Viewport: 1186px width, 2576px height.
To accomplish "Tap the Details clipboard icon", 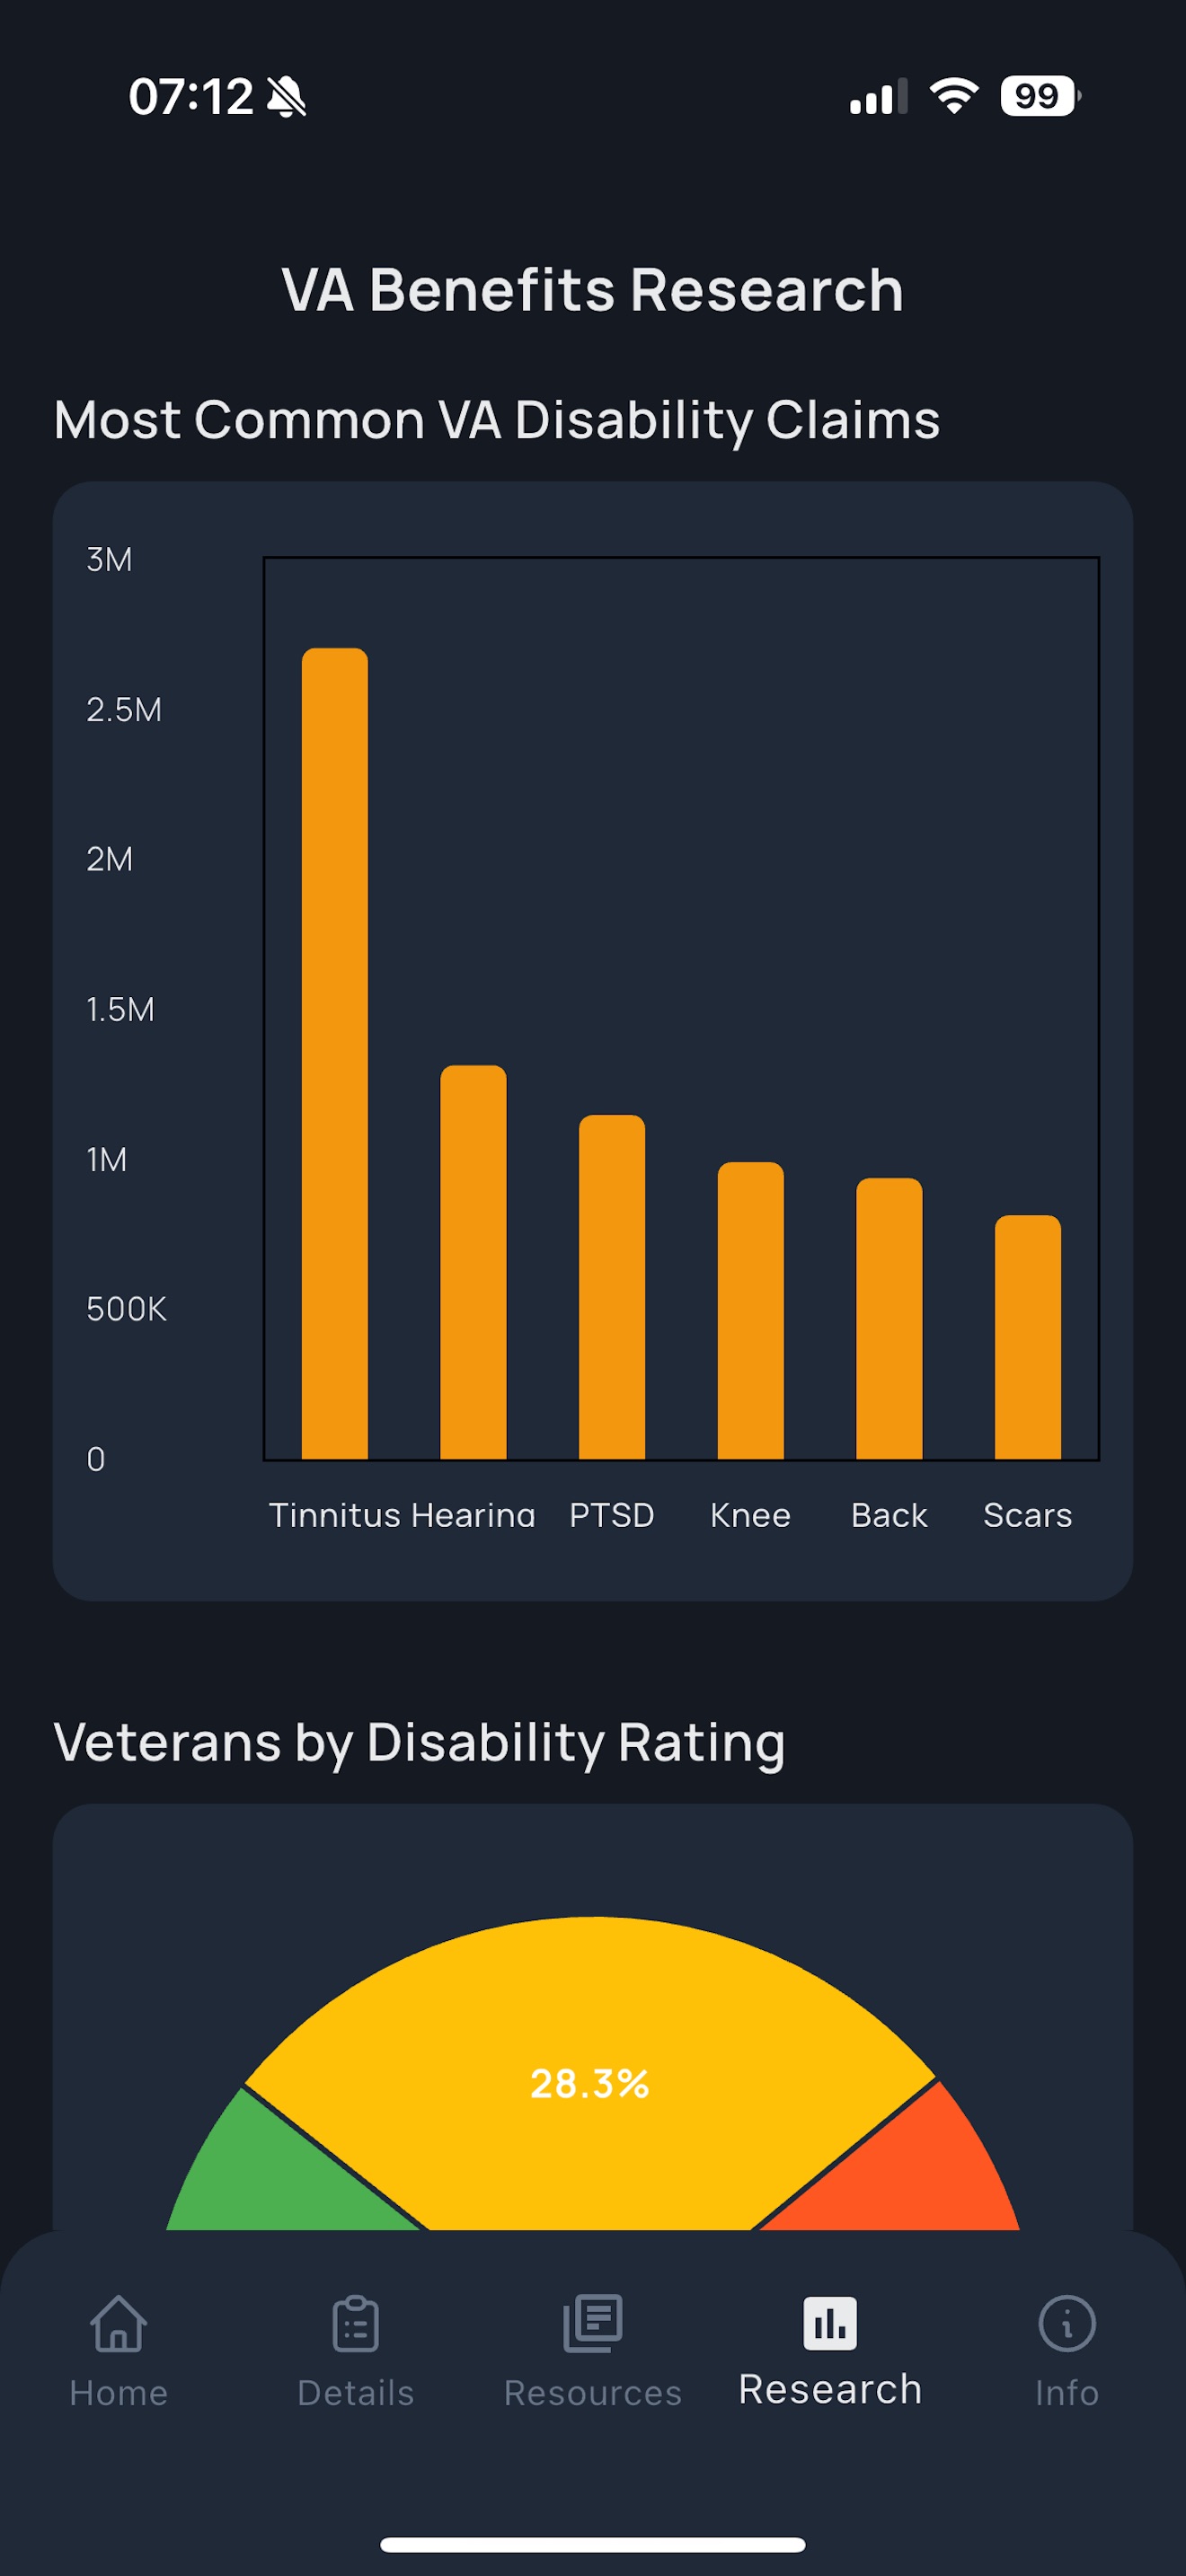I will tap(355, 2322).
